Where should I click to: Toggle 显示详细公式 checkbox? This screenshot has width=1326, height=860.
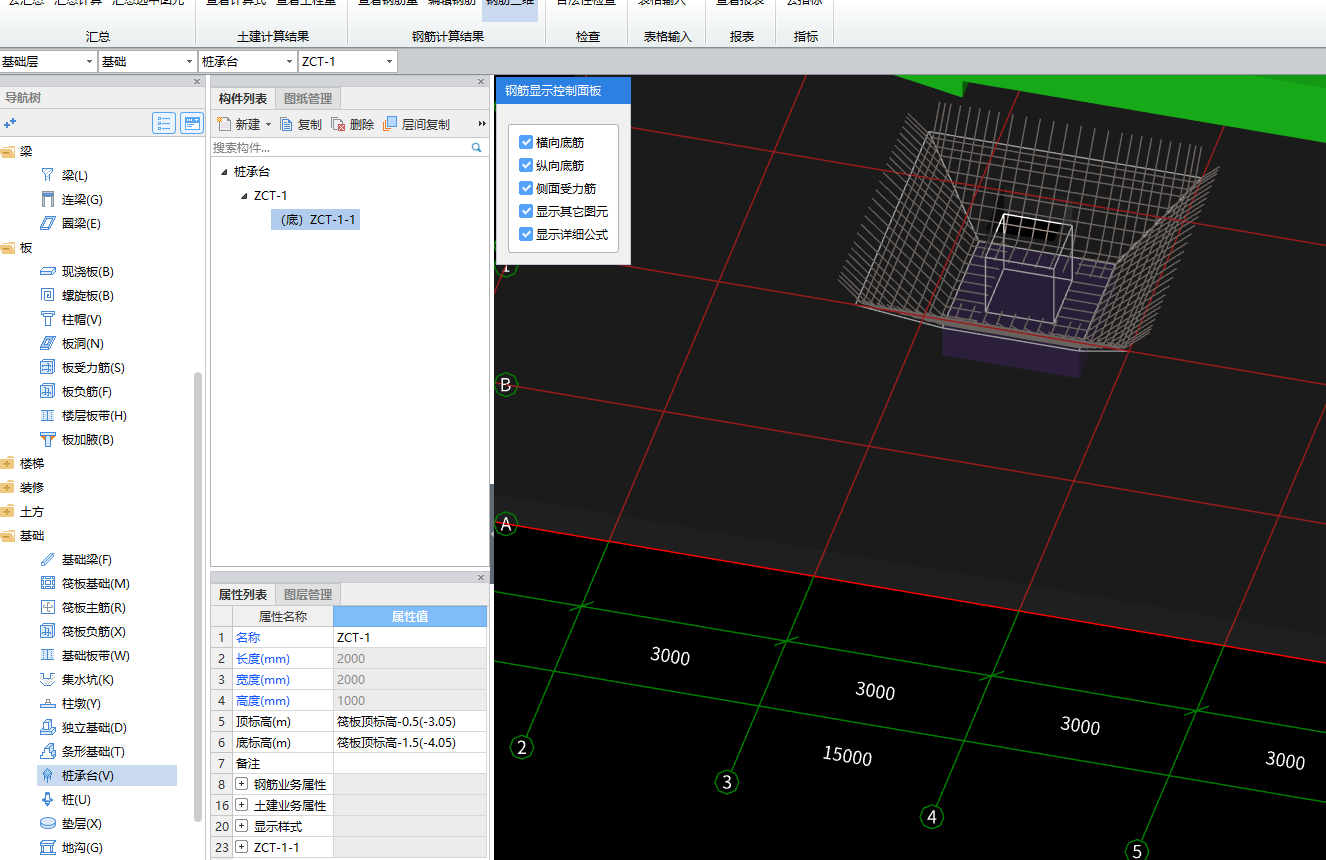(x=526, y=234)
